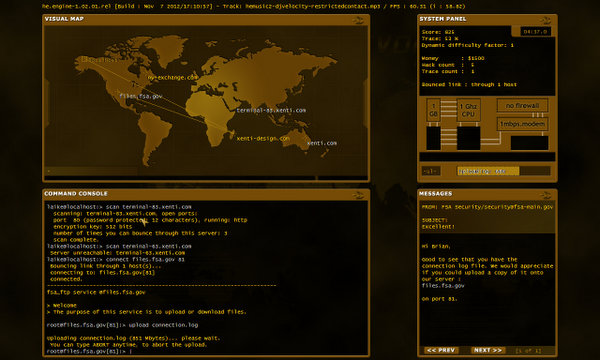600x360 pixels.
Task: Select ny-exchange.com host on the map
Action: point(173,77)
